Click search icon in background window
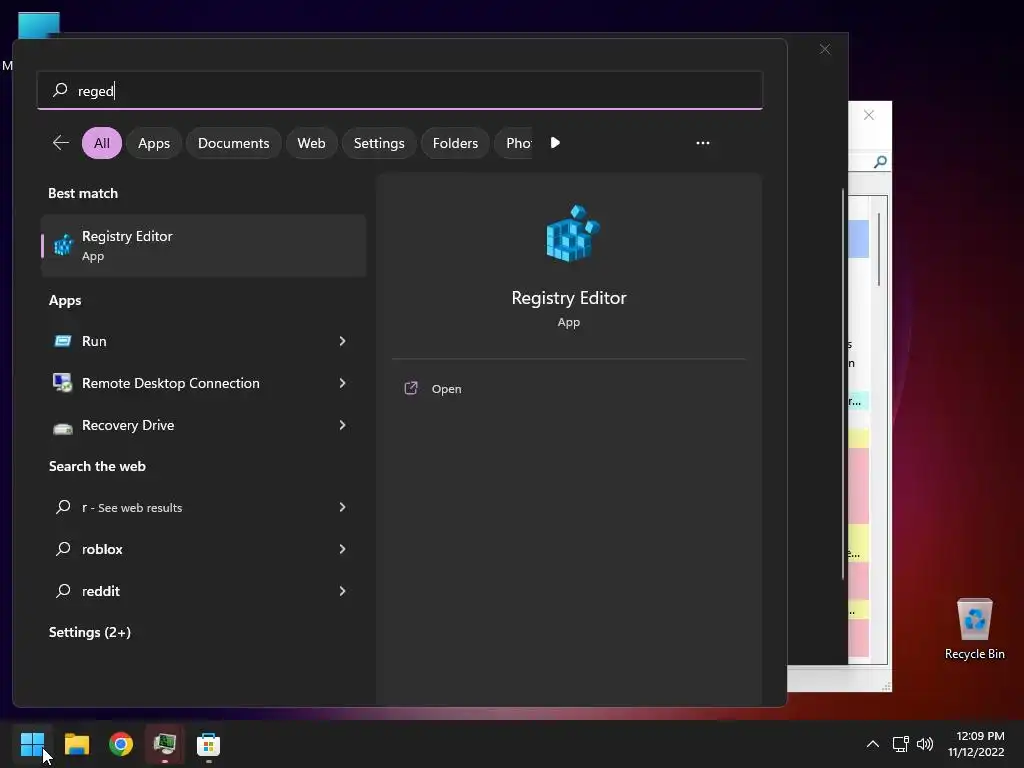The width and height of the screenshot is (1024, 768). (880, 161)
